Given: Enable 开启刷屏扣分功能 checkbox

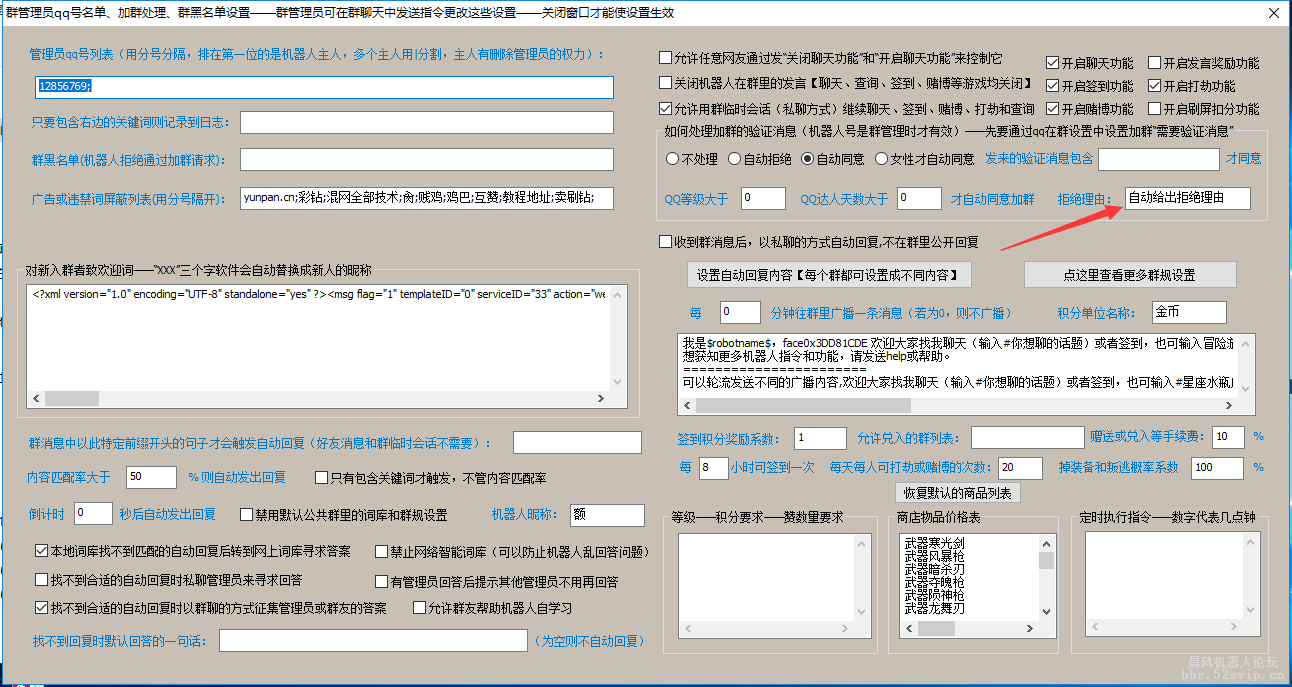Looking at the screenshot, I should [x=1155, y=109].
